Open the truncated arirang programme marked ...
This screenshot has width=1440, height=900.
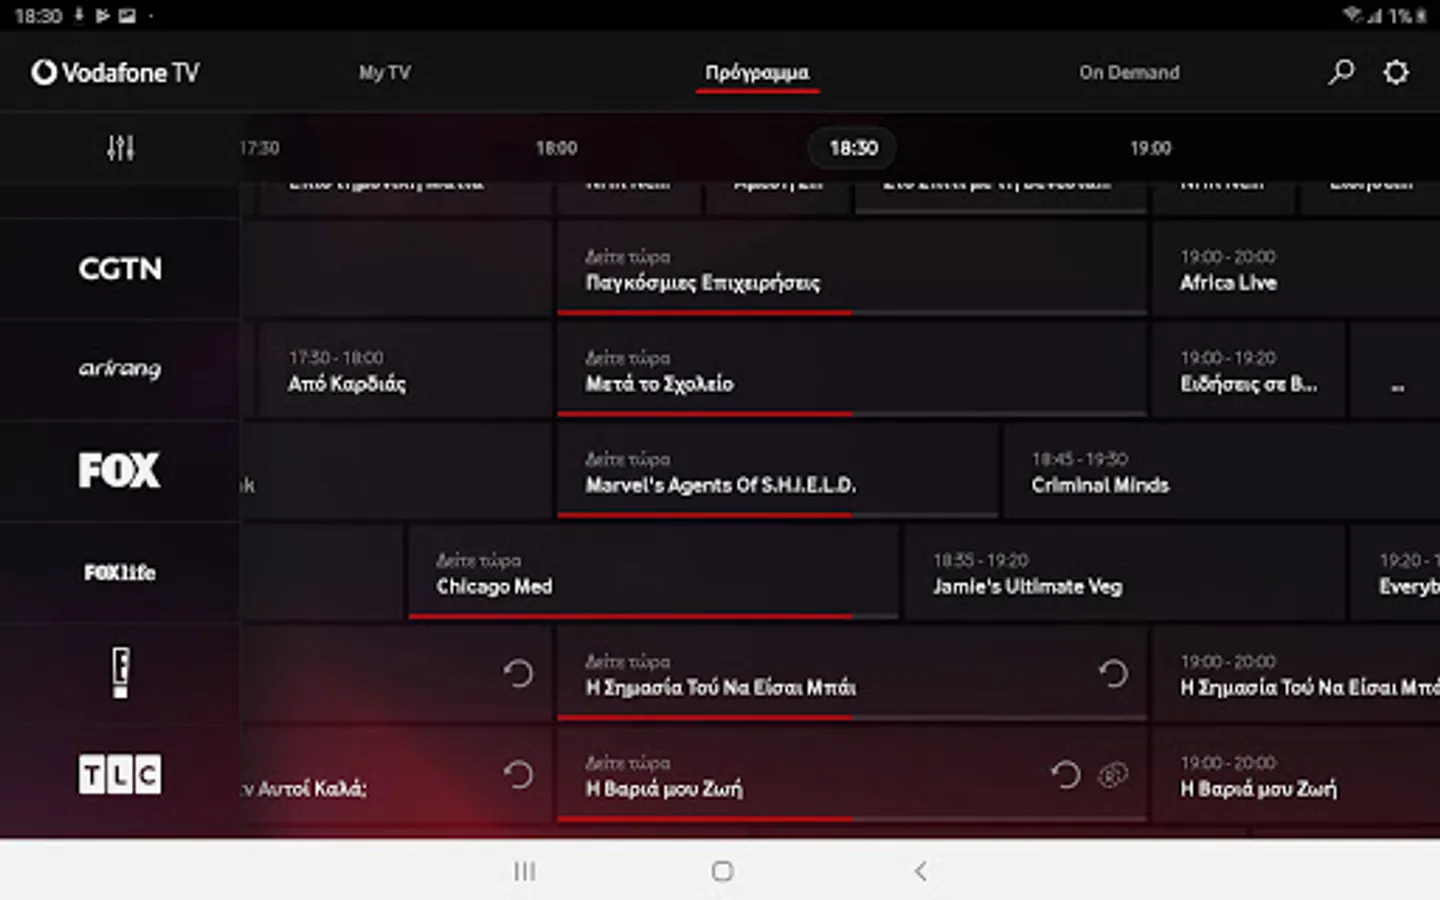pyautogui.click(x=1396, y=369)
